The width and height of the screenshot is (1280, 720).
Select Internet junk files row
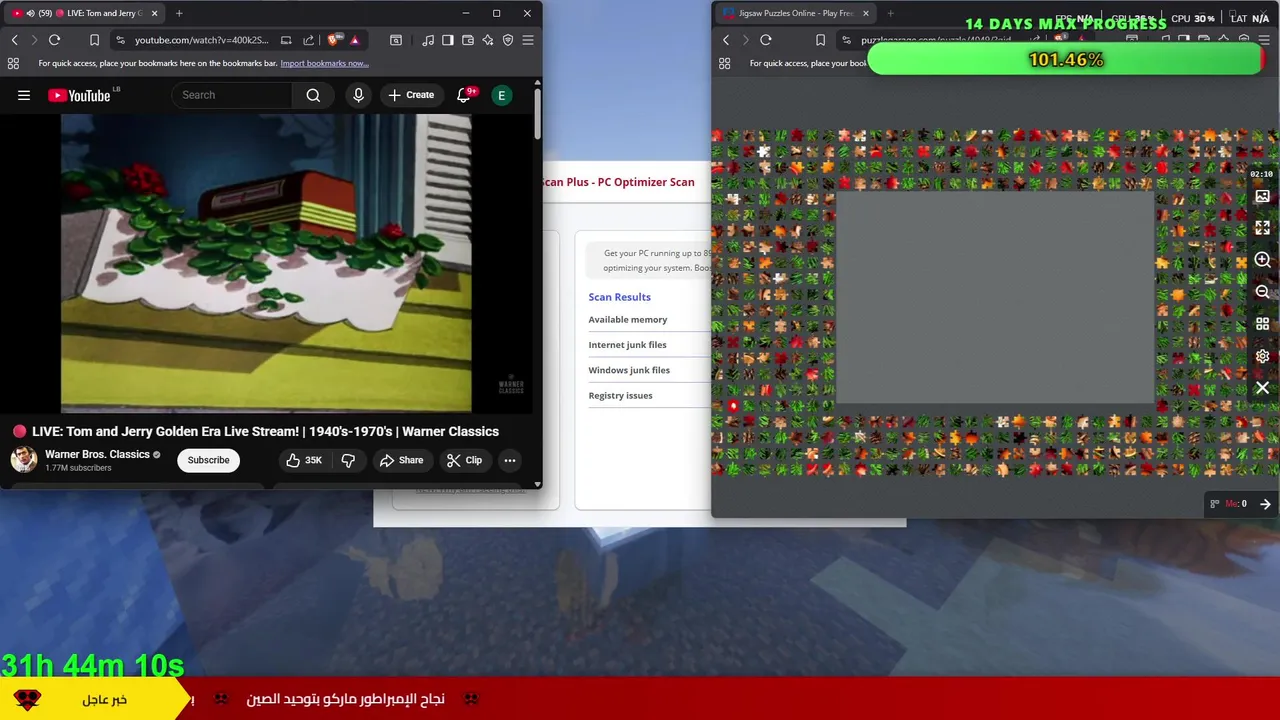[627, 345]
